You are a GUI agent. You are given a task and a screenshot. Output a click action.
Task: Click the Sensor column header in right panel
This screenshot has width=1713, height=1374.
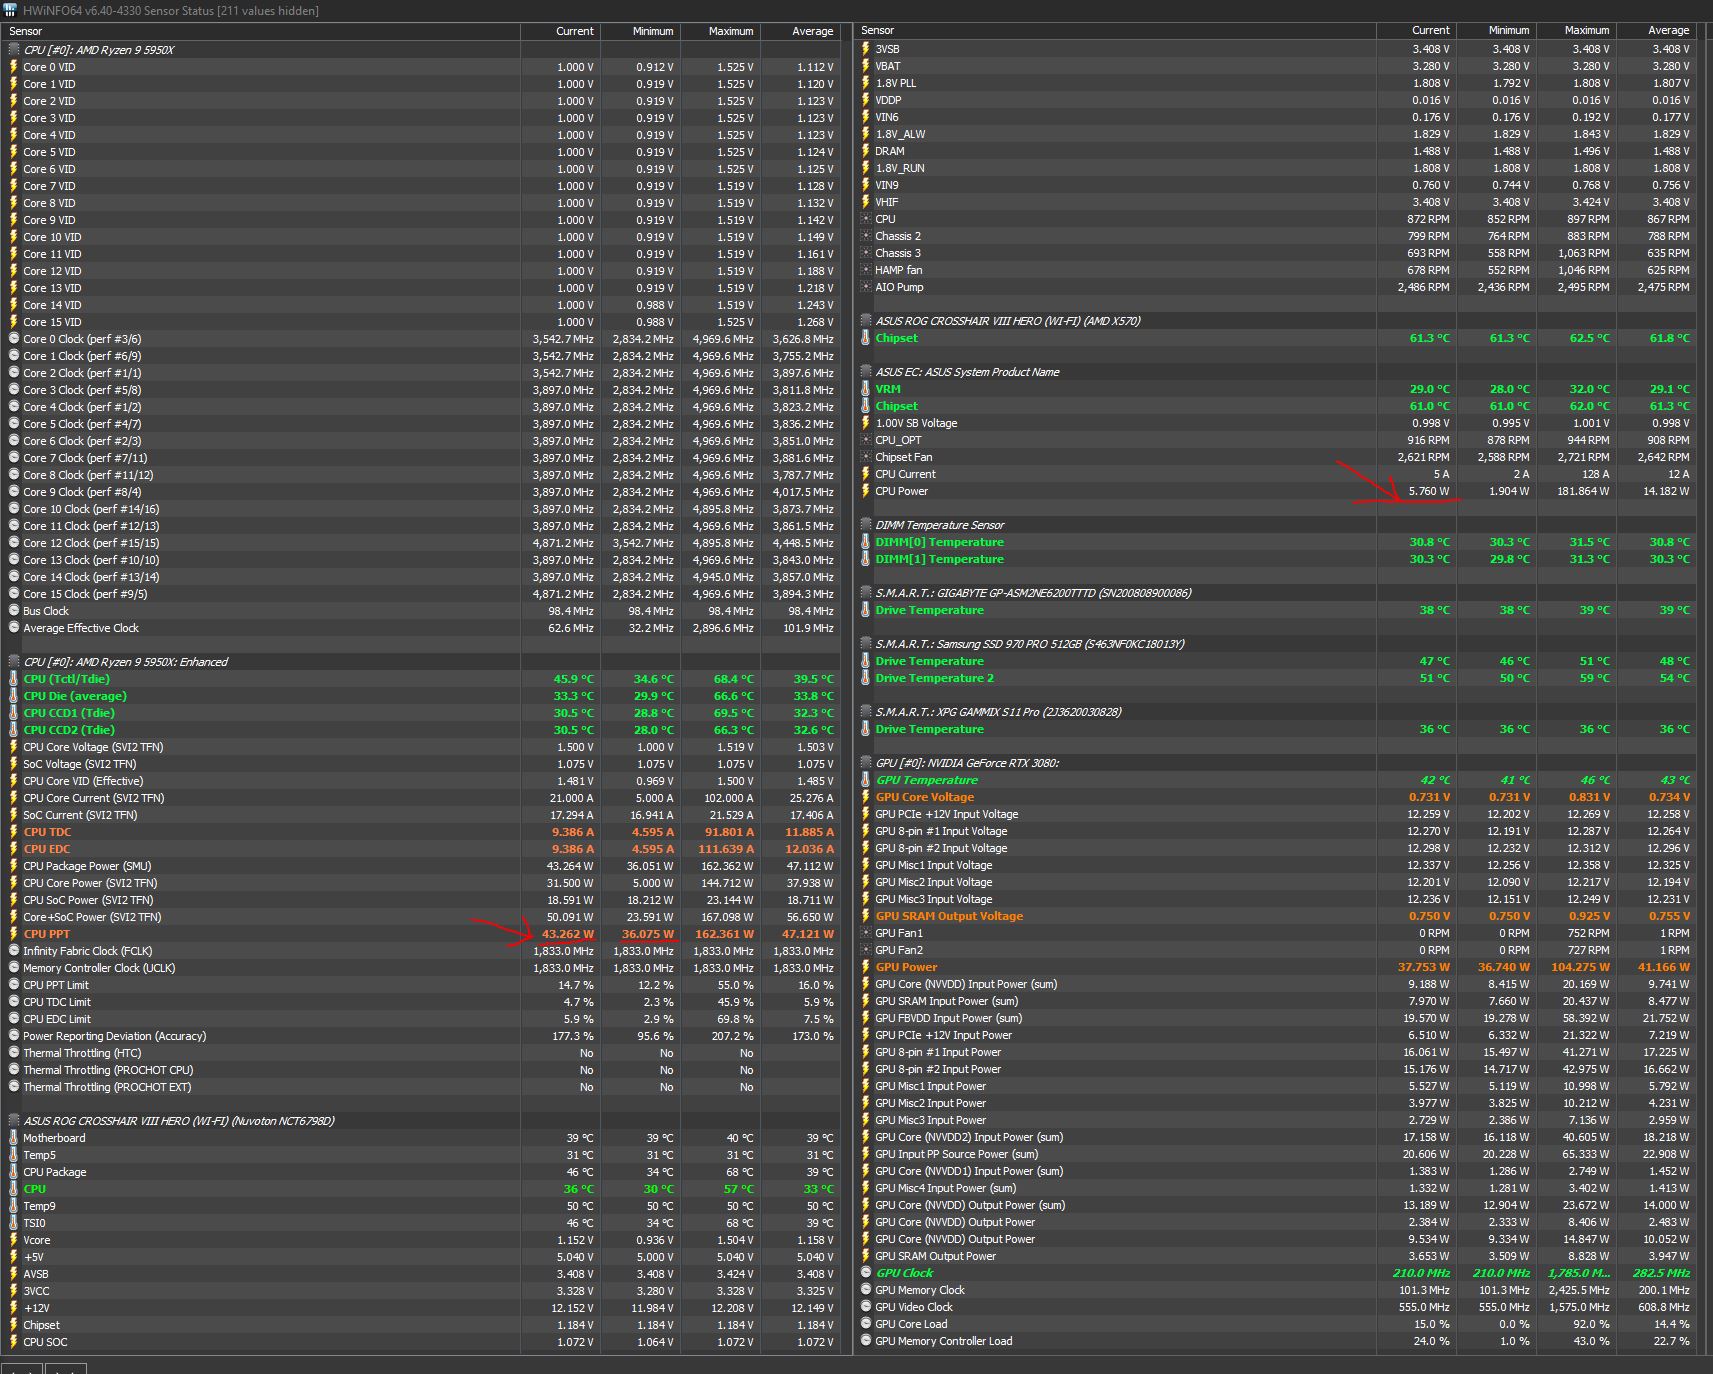coord(1116,30)
